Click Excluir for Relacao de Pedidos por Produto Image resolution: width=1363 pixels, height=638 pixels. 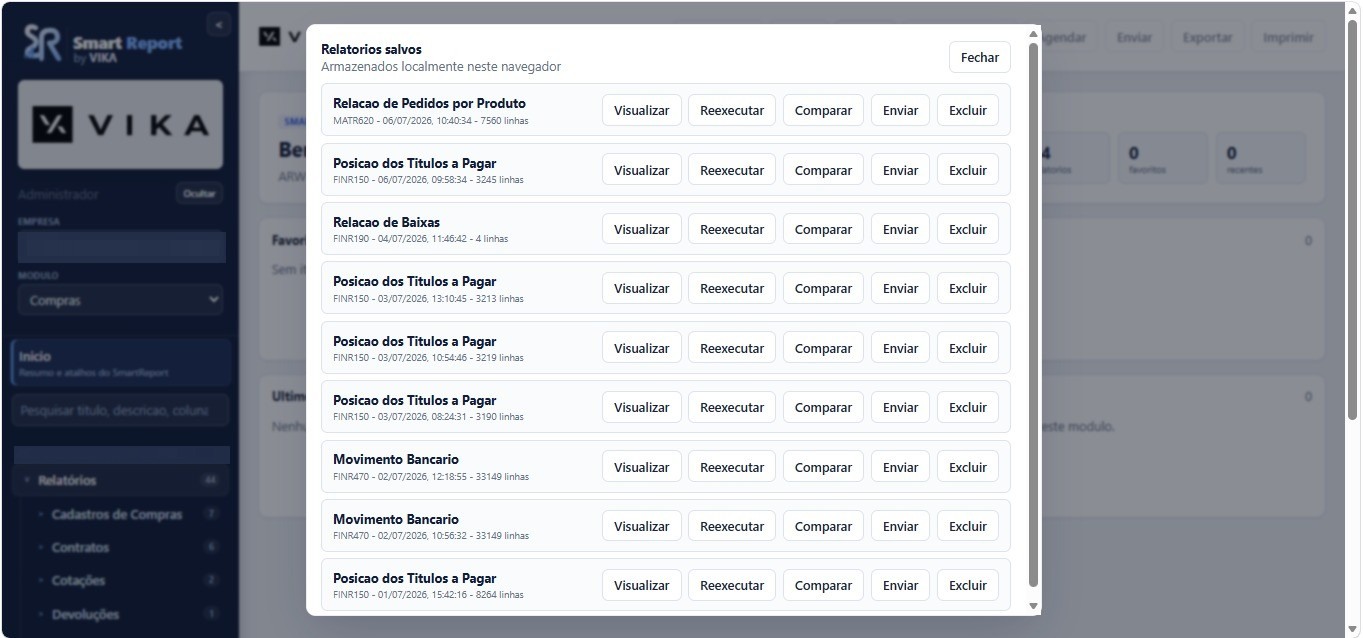point(967,110)
